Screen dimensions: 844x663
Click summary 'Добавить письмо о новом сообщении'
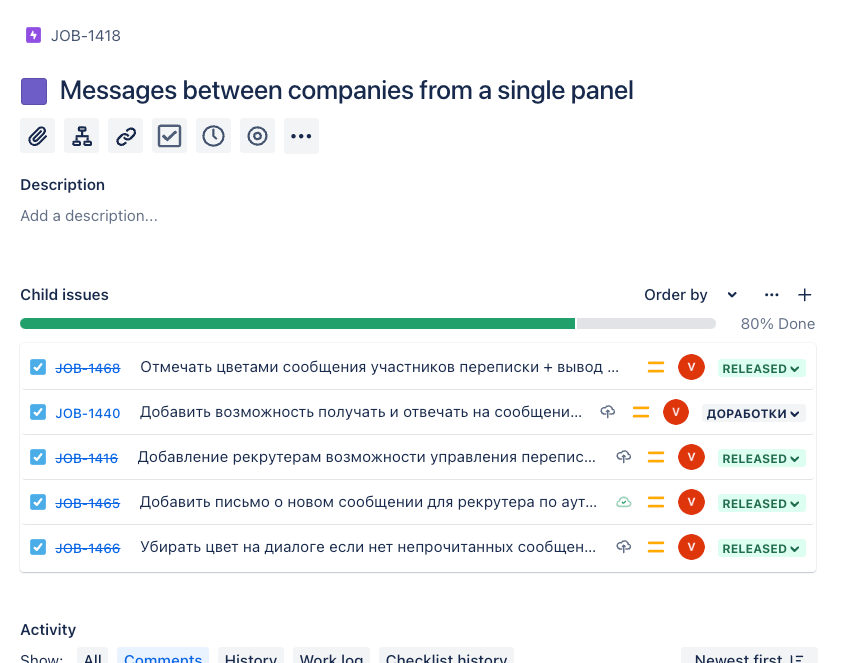pos(368,502)
